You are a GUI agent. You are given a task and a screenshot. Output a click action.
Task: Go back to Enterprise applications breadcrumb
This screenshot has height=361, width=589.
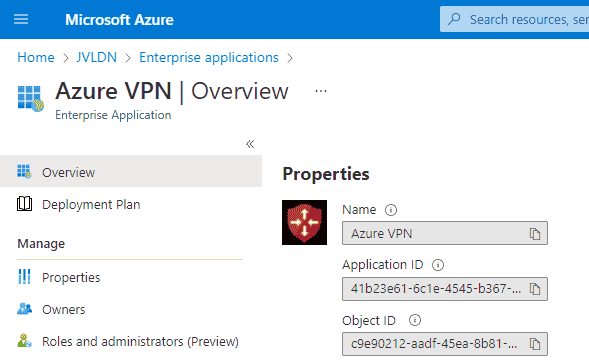[209, 57]
